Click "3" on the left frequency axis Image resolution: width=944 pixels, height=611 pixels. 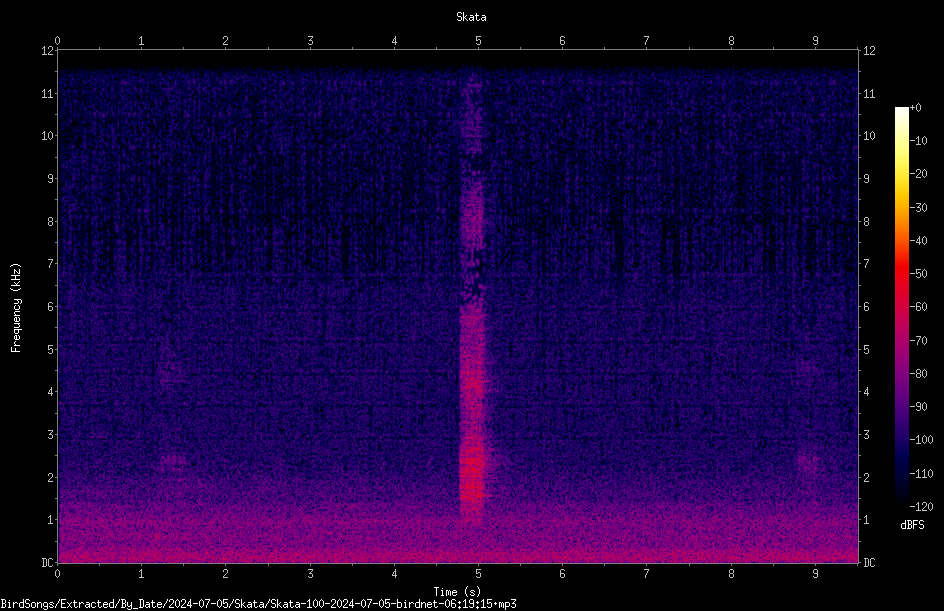(51, 435)
